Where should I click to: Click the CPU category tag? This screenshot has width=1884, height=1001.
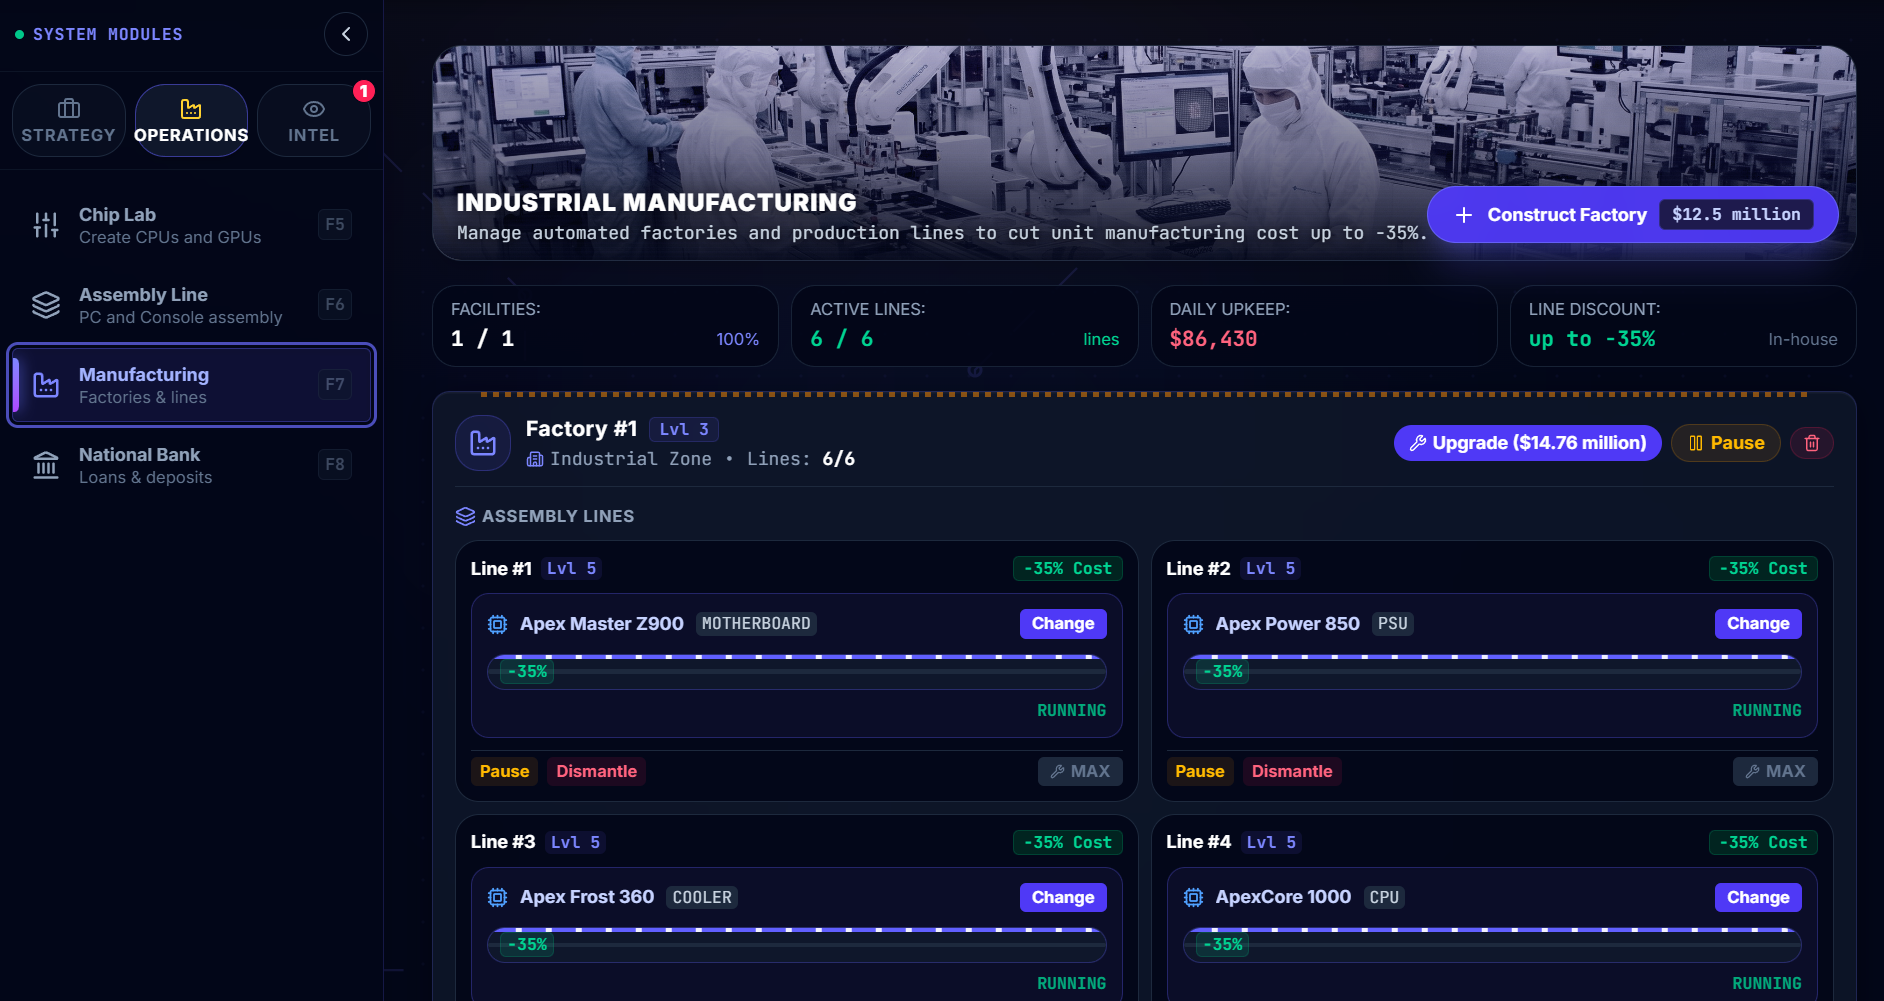pos(1384,897)
